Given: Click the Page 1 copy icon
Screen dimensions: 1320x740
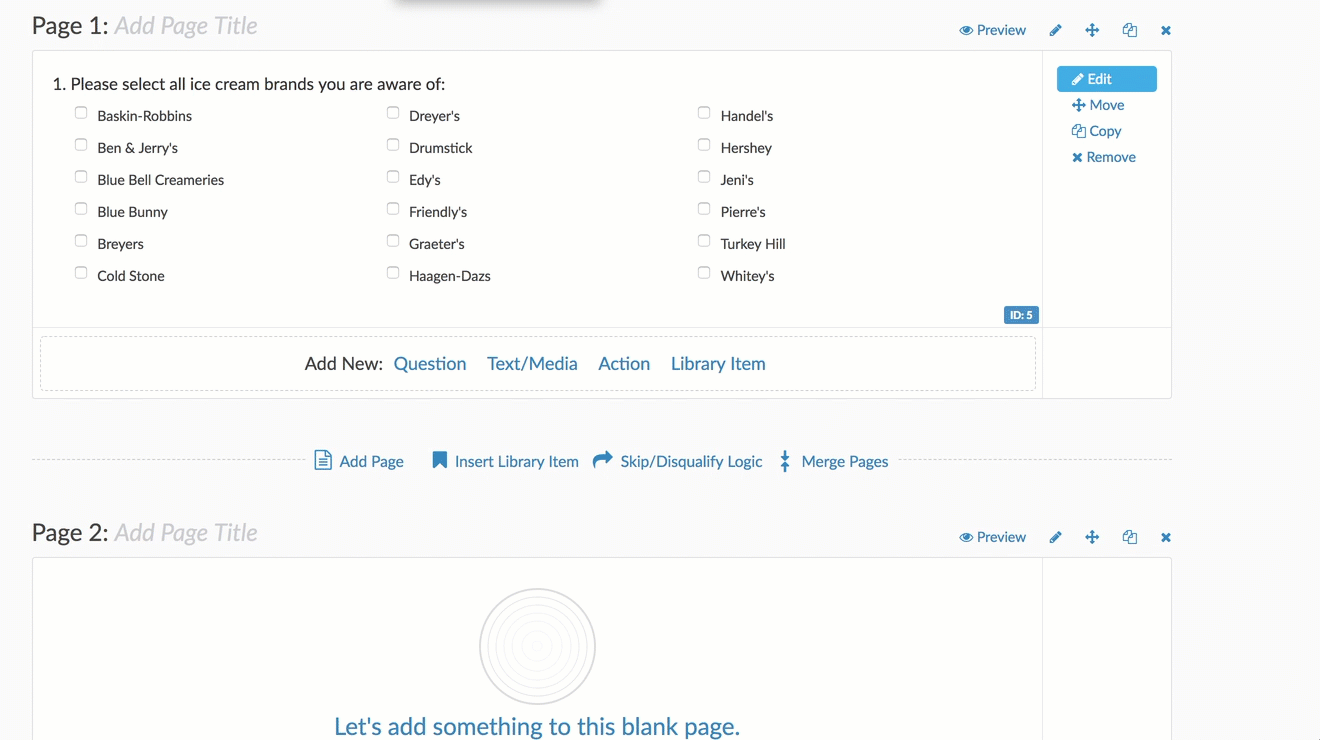Looking at the screenshot, I should click(1130, 30).
